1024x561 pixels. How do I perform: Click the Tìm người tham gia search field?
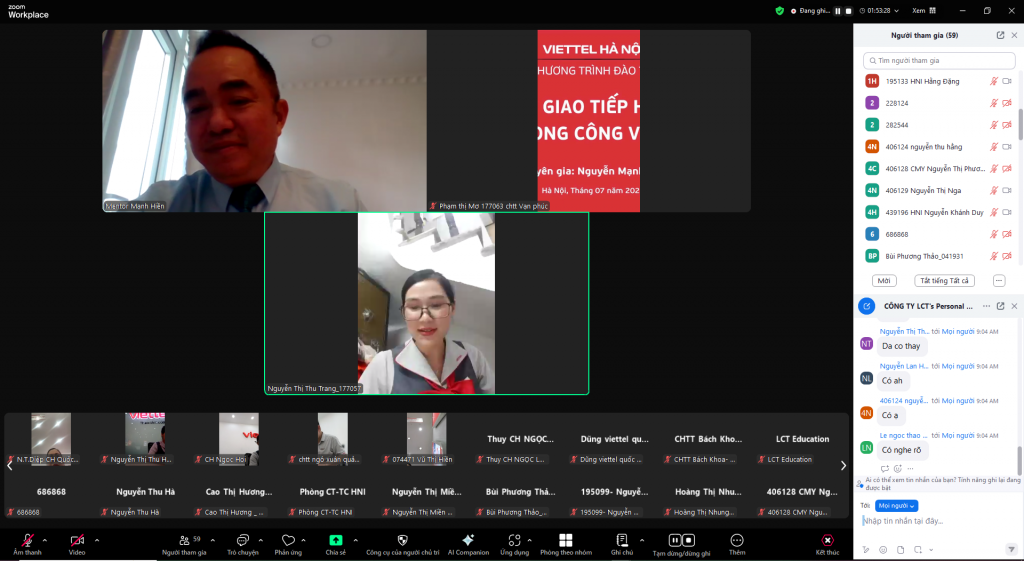939,61
